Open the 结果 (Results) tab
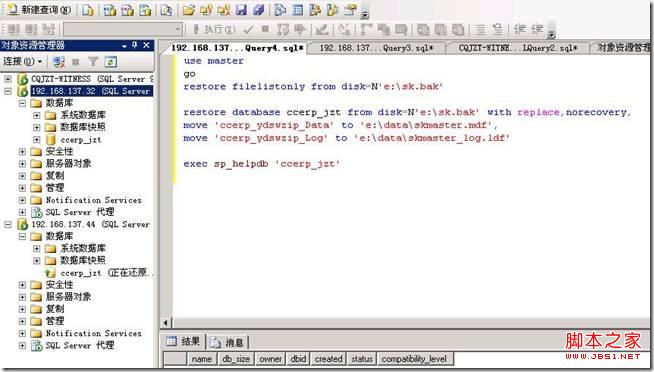The height and width of the screenshot is (372, 654). point(184,342)
